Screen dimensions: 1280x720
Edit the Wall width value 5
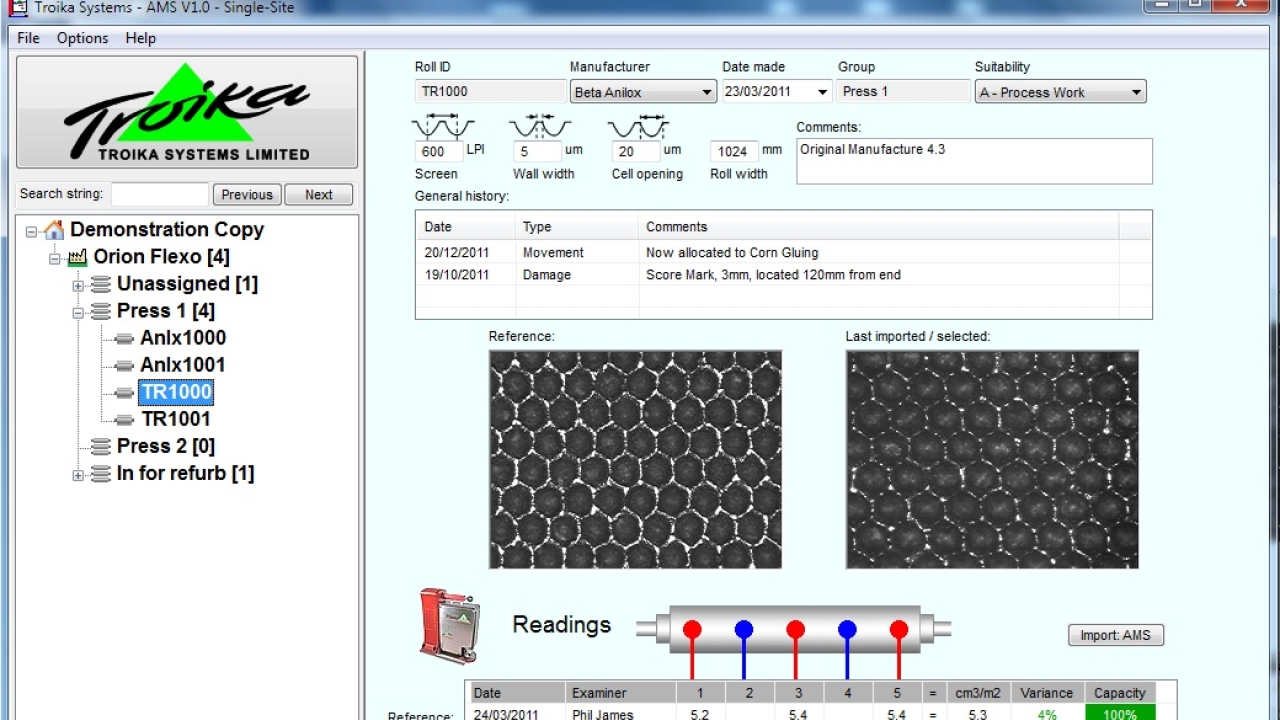[x=538, y=152]
